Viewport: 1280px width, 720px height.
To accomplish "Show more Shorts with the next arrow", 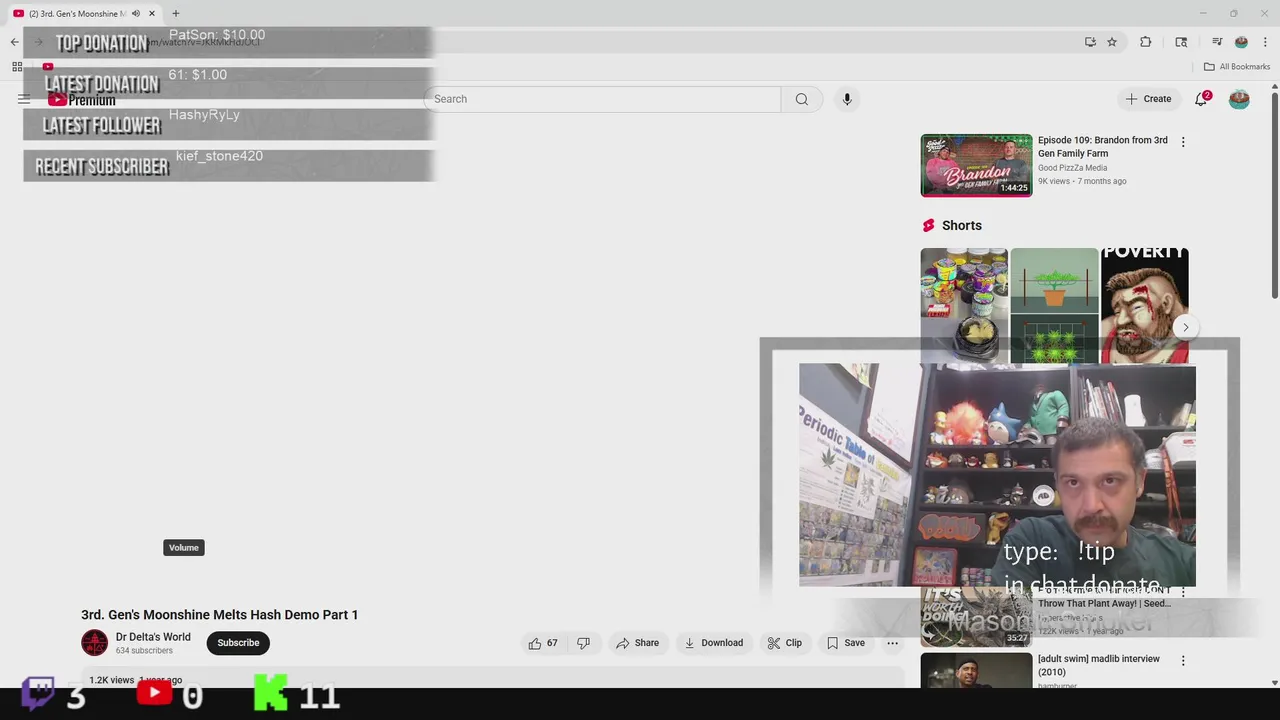I will click(x=1186, y=327).
